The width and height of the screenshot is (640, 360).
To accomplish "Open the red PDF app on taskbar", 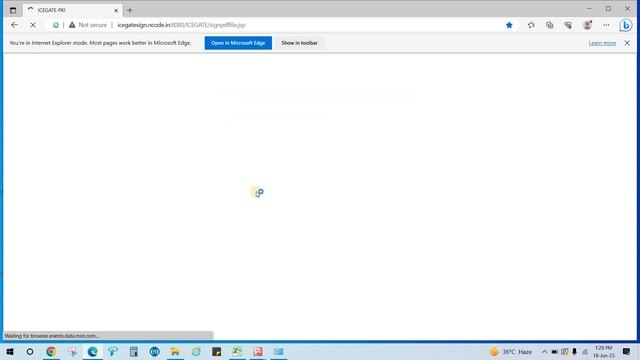I will point(258,351).
